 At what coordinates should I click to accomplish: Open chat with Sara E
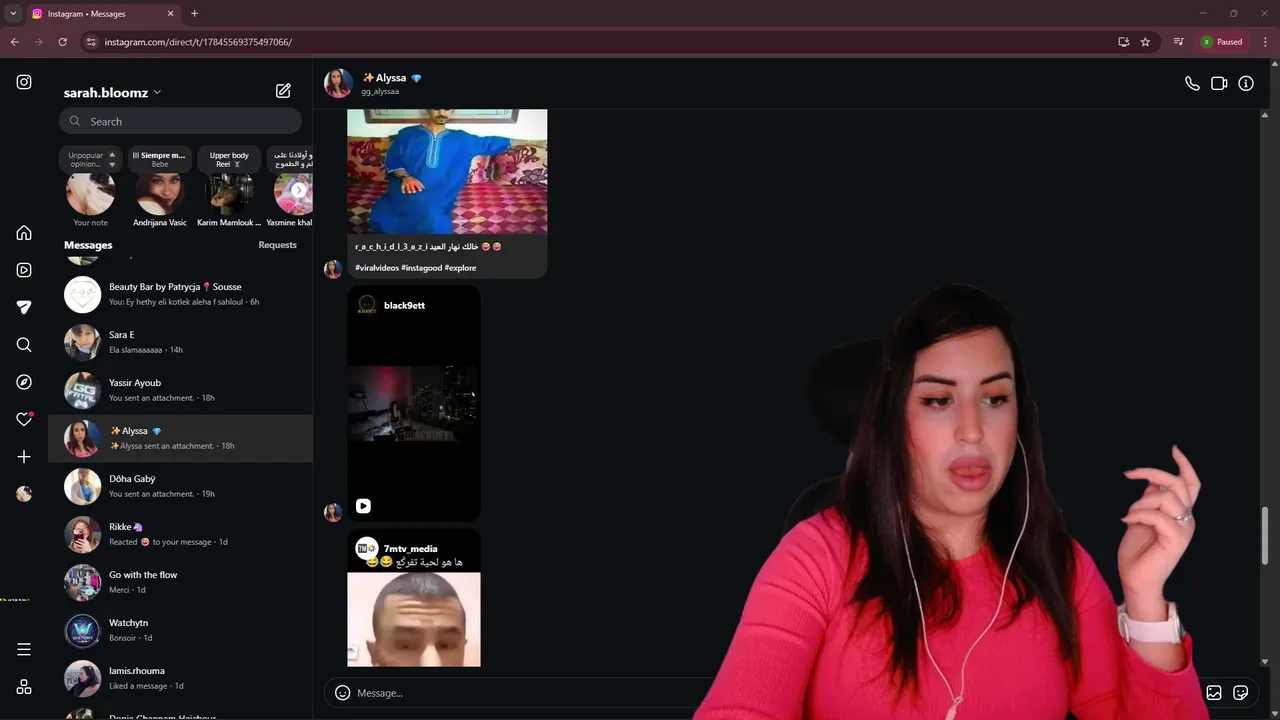pyautogui.click(x=180, y=342)
